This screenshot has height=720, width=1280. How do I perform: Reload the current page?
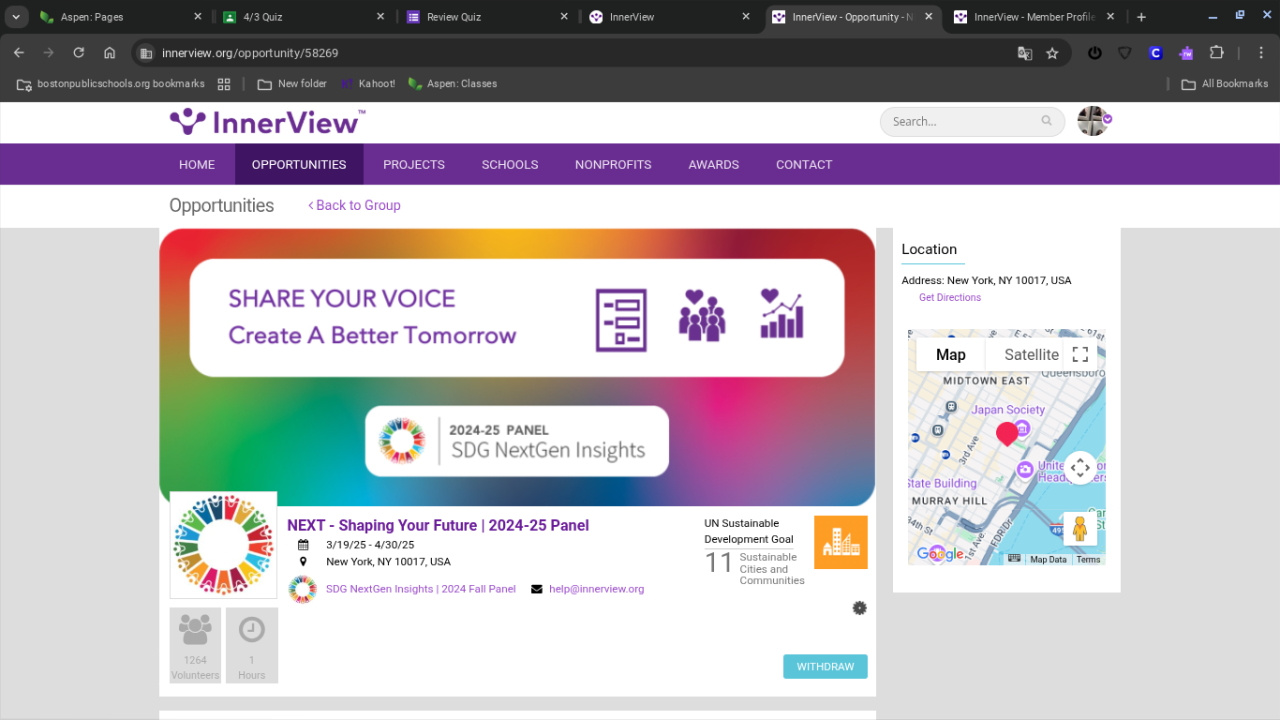[x=79, y=53]
